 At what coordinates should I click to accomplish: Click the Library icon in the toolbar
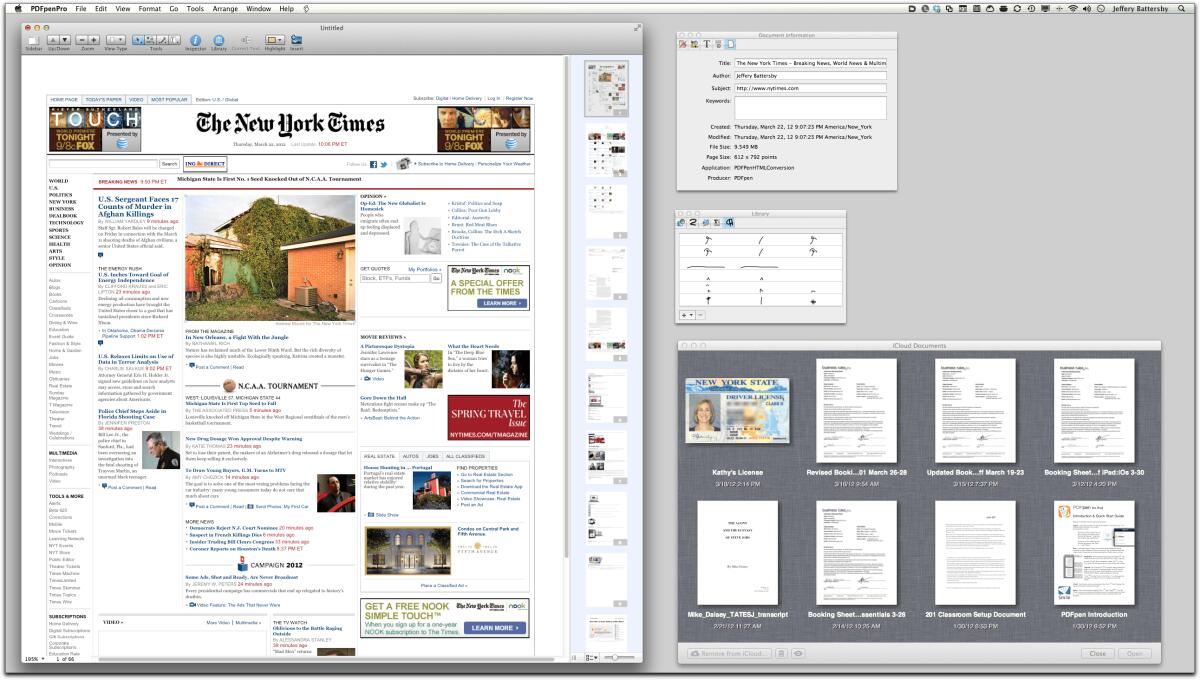pos(219,42)
